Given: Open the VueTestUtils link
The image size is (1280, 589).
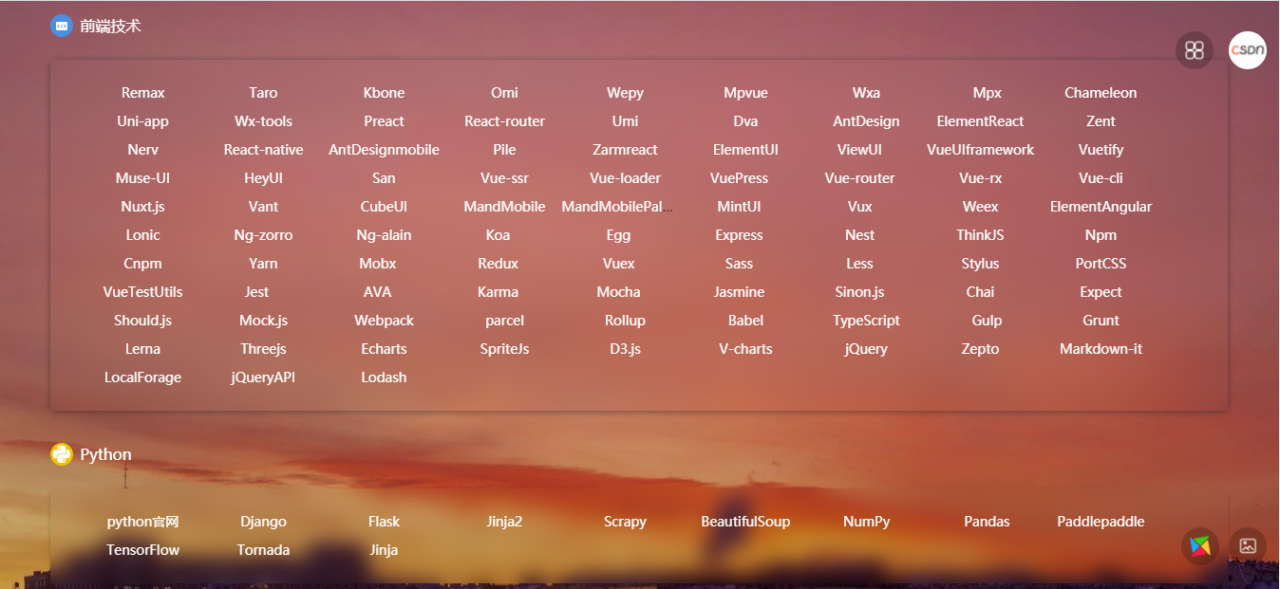Looking at the screenshot, I should click(x=143, y=292).
